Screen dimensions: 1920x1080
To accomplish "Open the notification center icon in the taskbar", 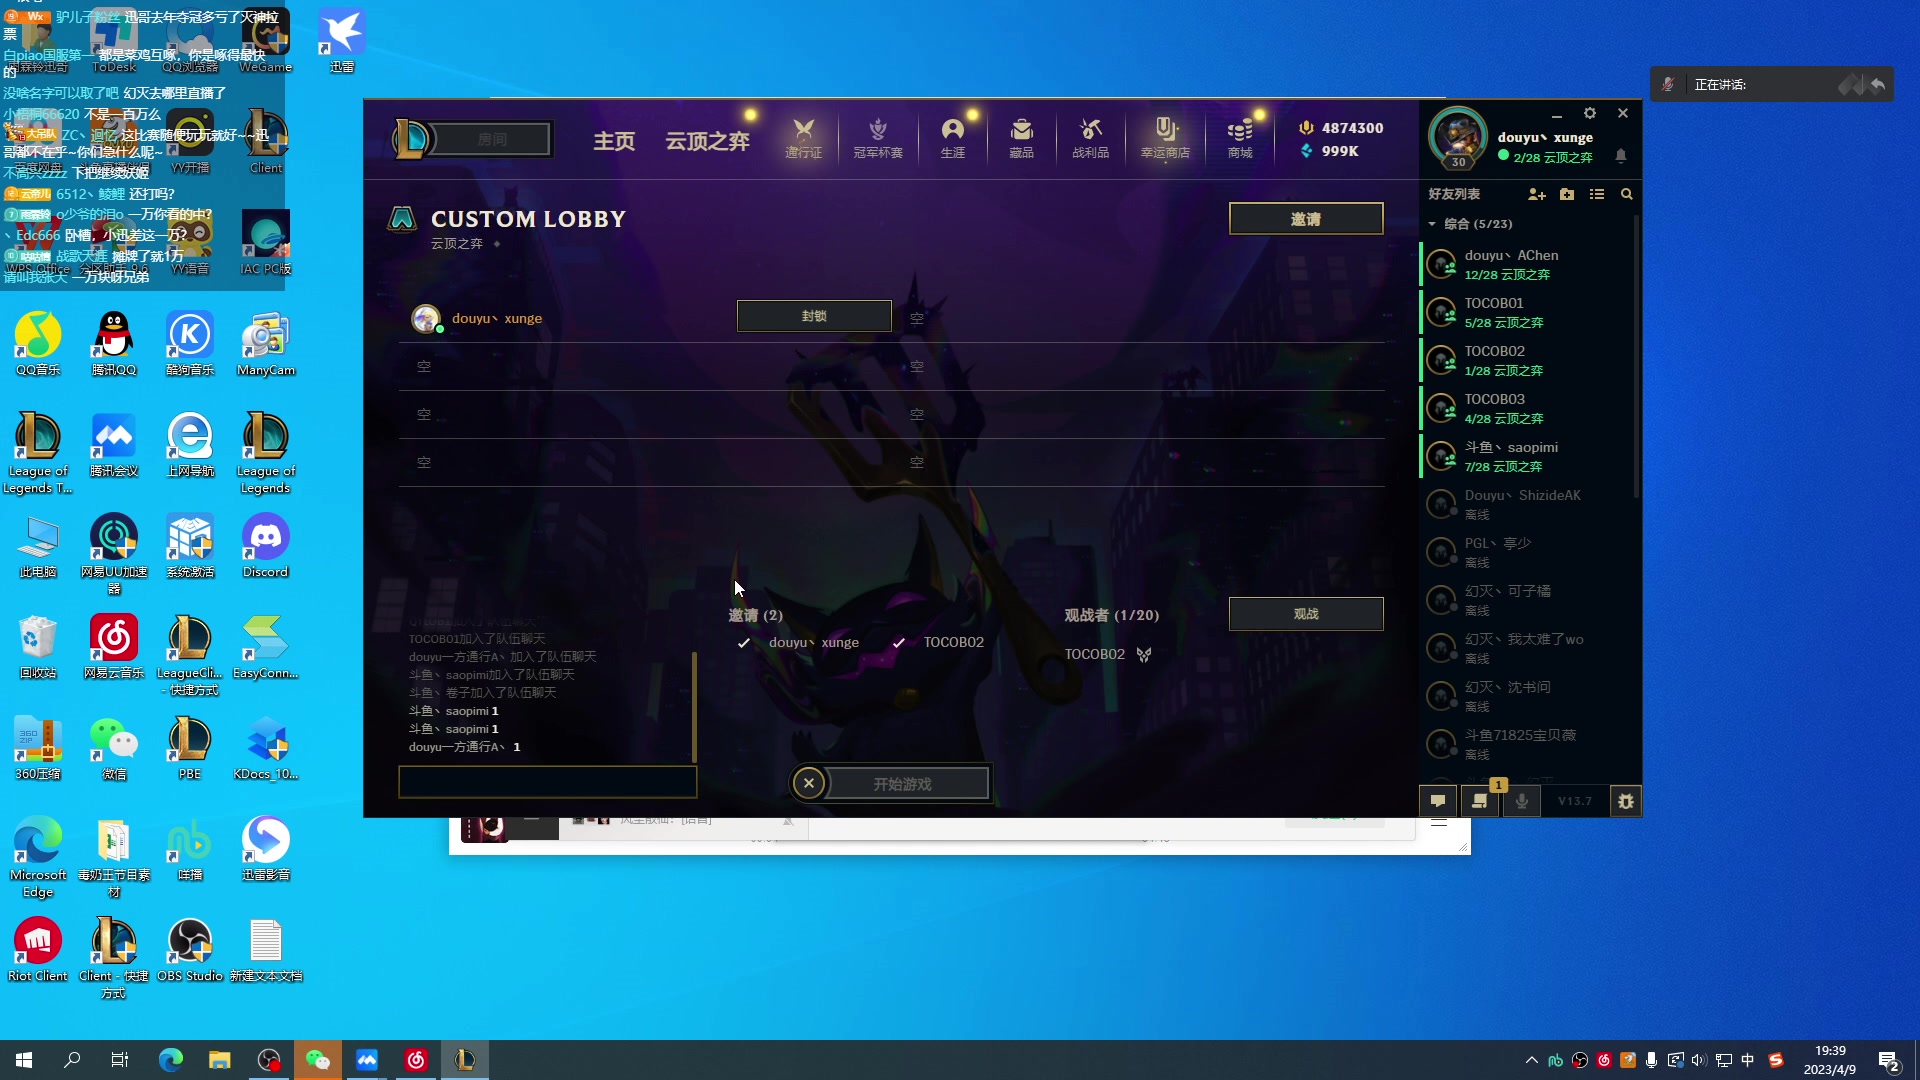I will click(1889, 1061).
